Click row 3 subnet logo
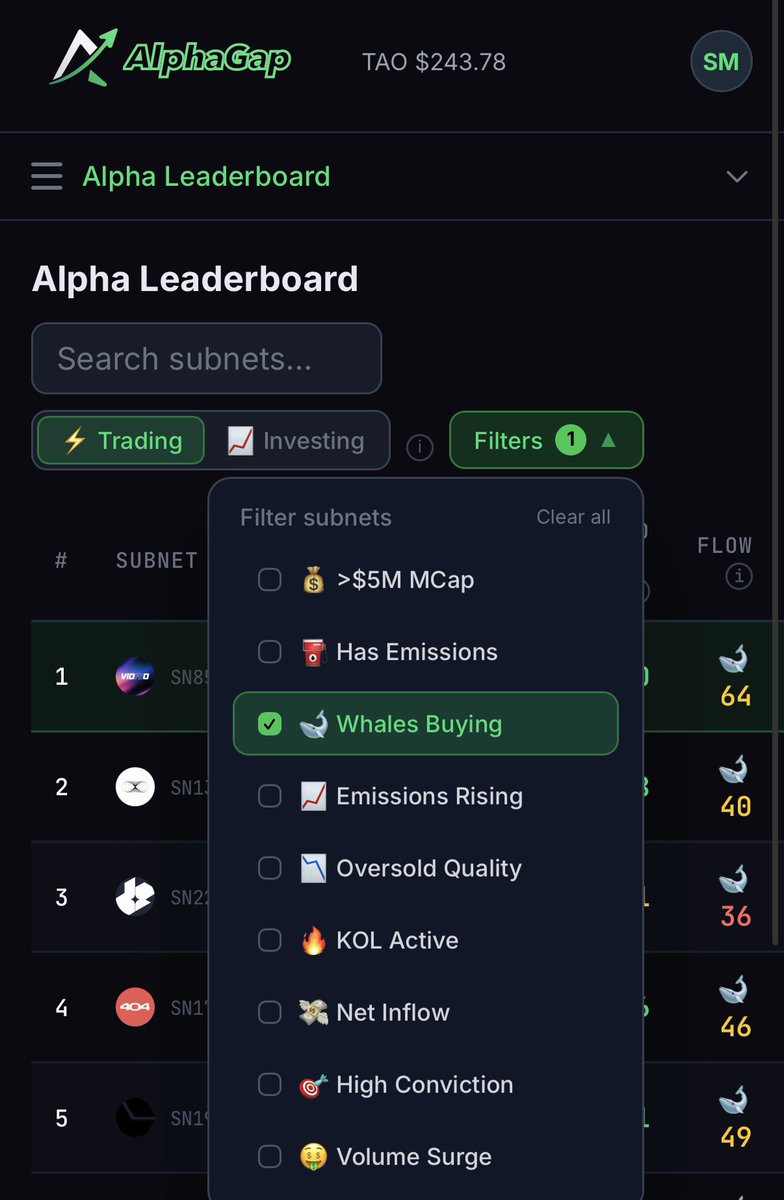 pyautogui.click(x=135, y=897)
